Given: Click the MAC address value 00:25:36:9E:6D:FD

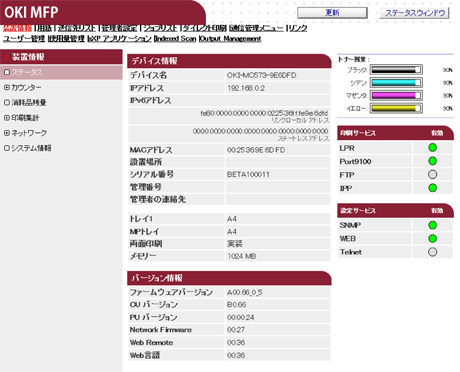Looking at the screenshot, I should 256,150.
